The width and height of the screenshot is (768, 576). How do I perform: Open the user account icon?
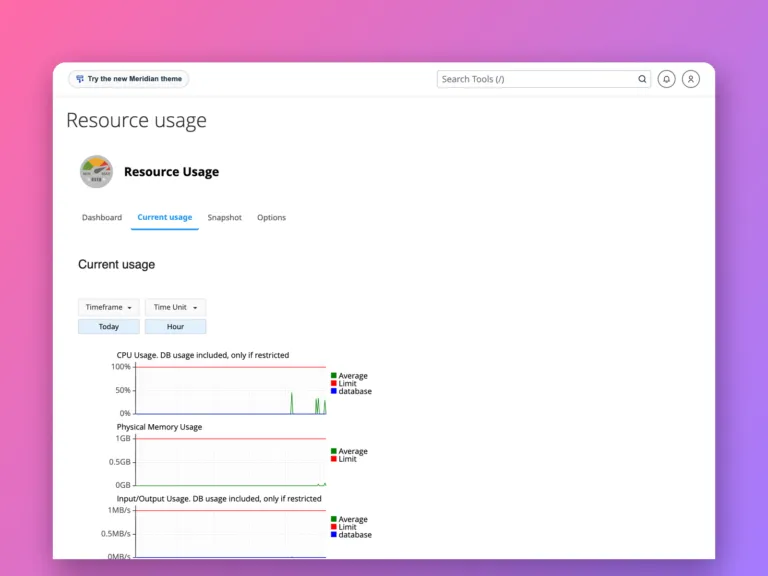691,79
